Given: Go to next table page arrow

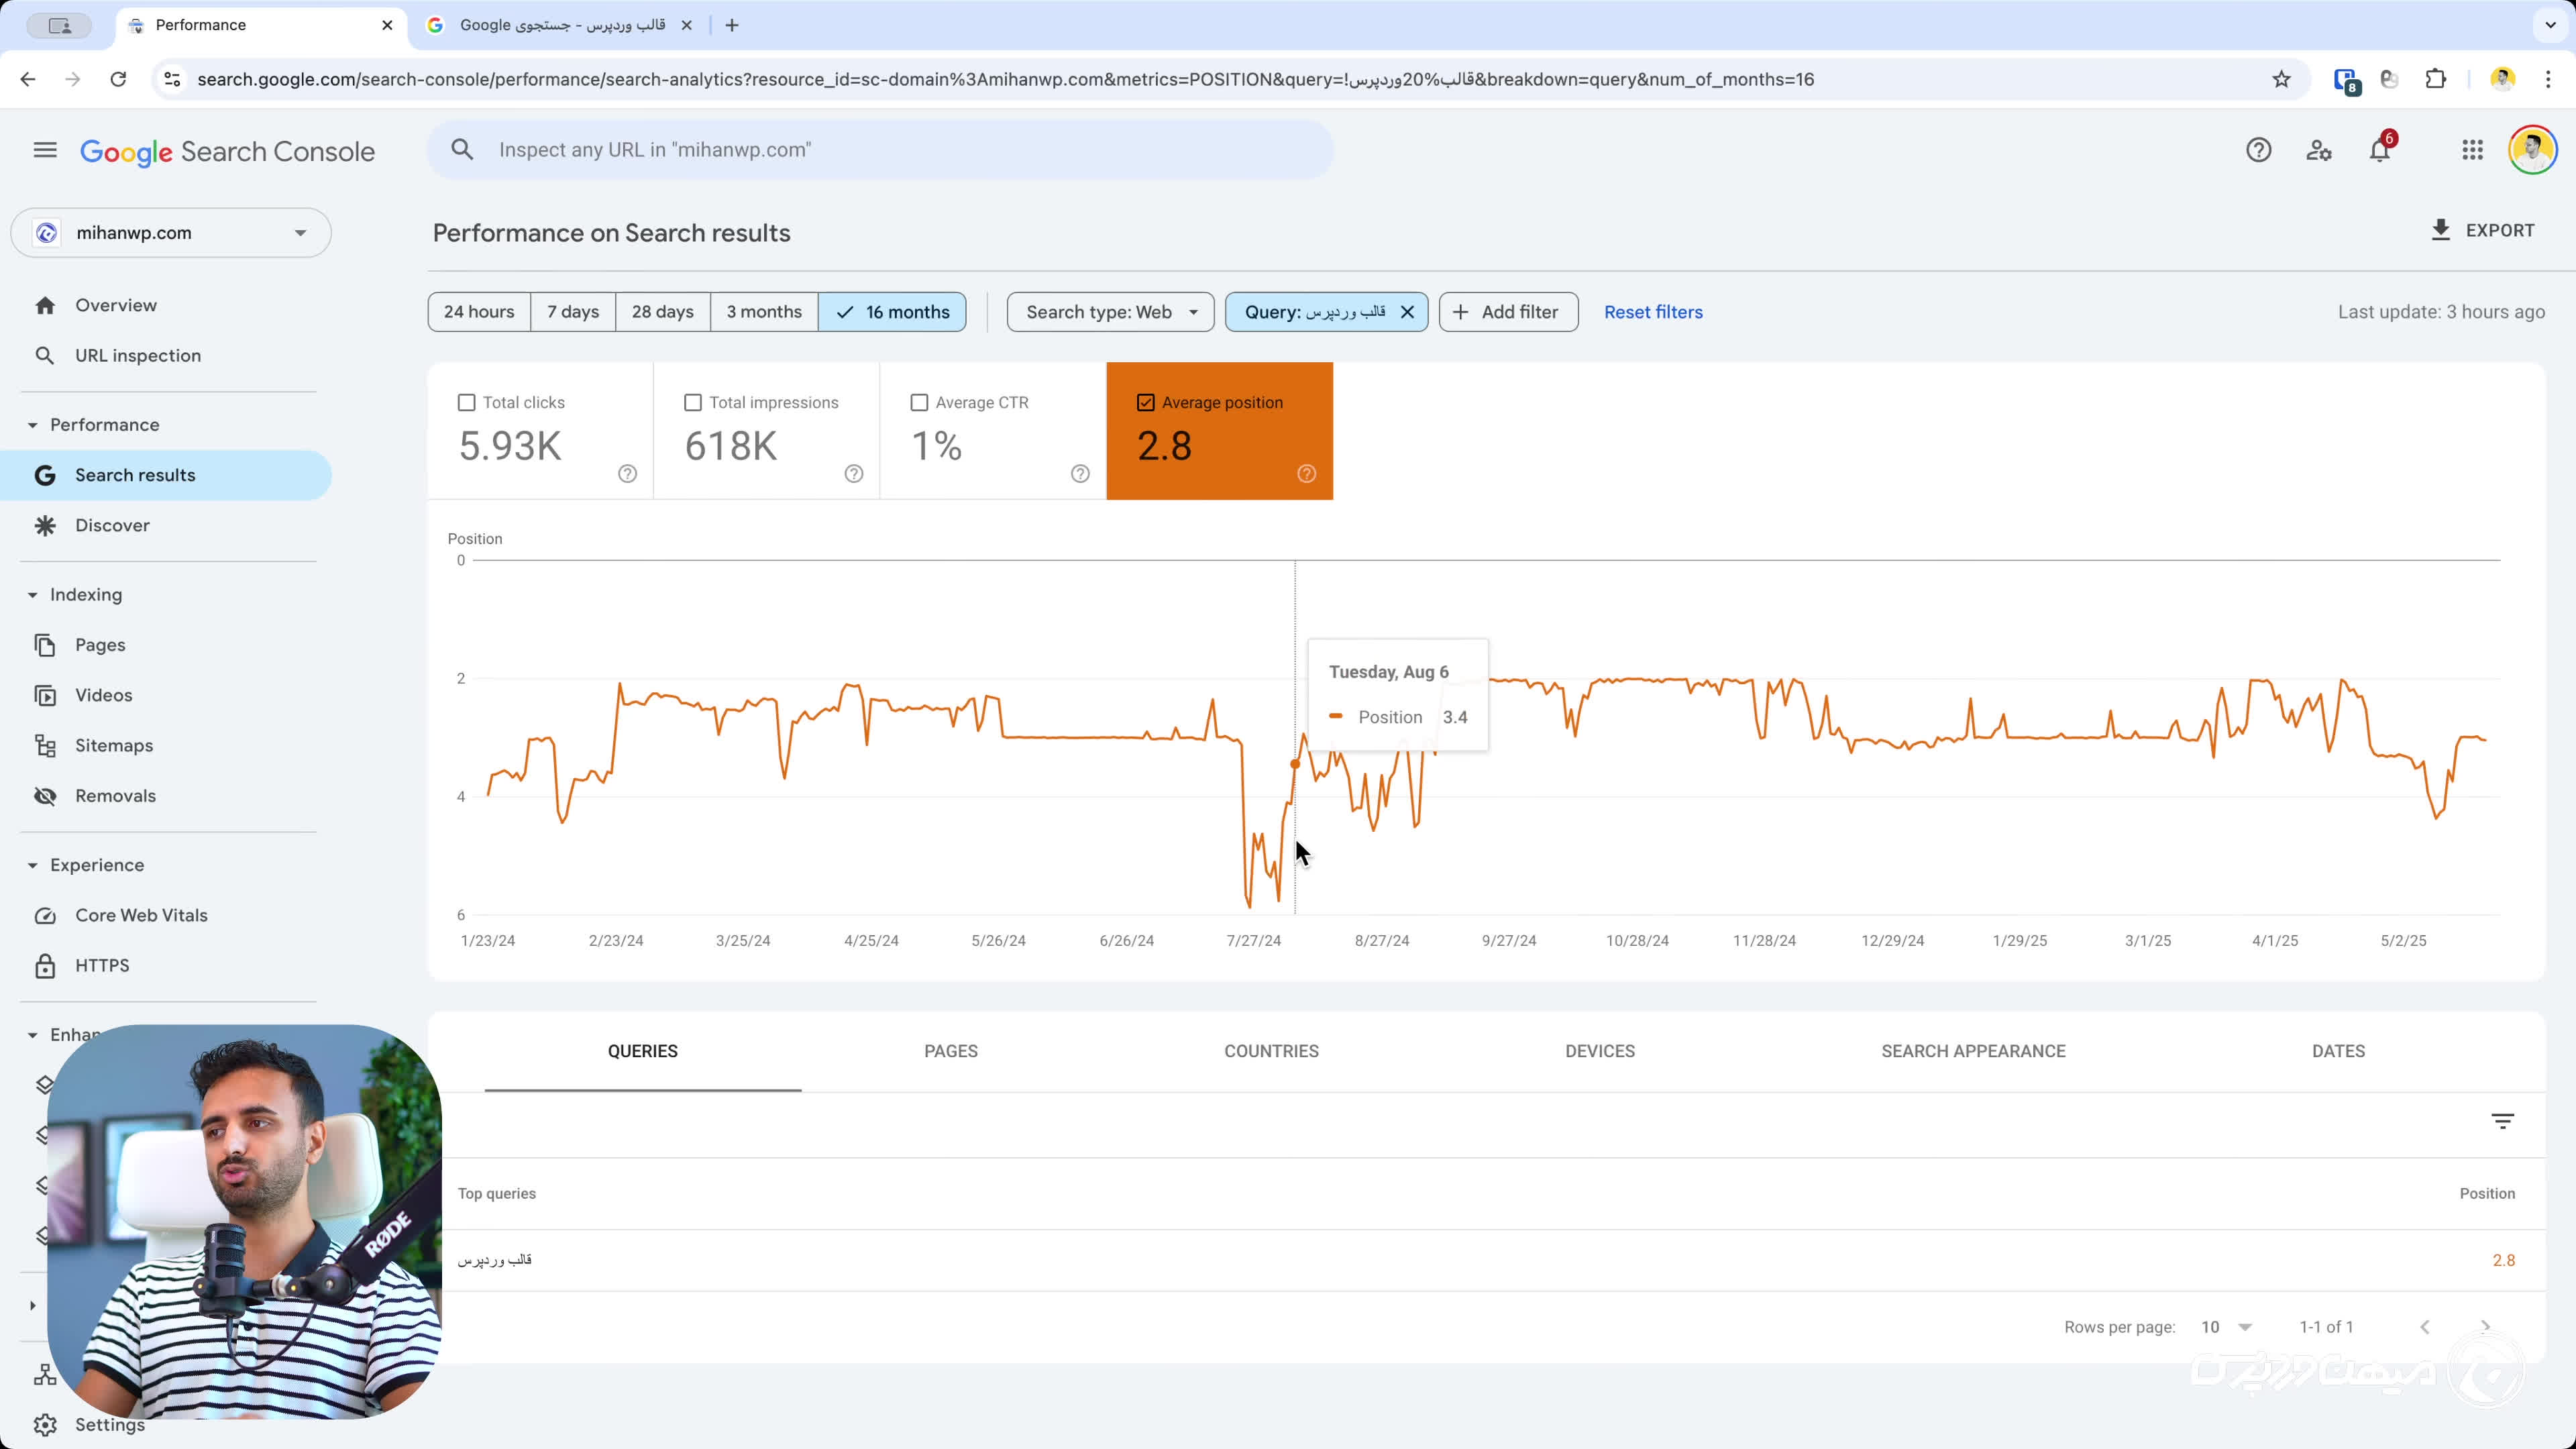Looking at the screenshot, I should point(2485,1327).
